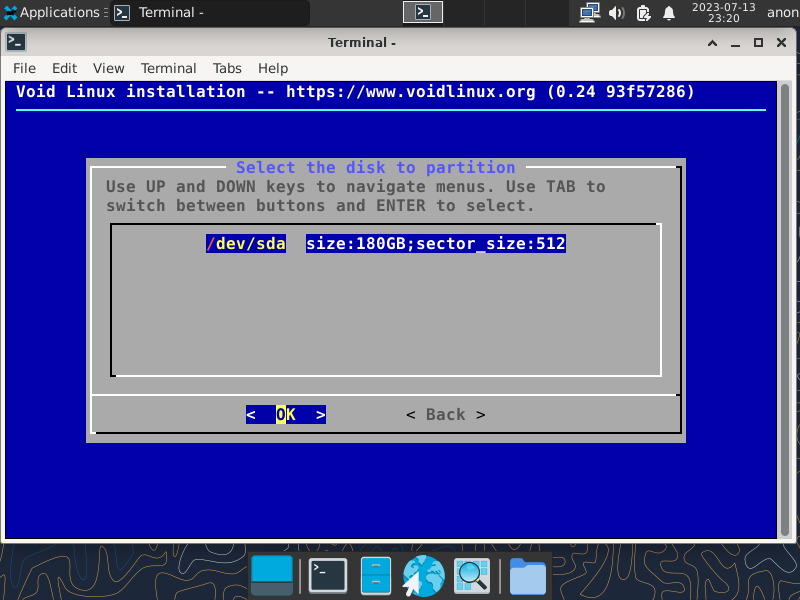Launch Terminal Emulator from the dock
This screenshot has width=800, height=600.
tap(328, 576)
